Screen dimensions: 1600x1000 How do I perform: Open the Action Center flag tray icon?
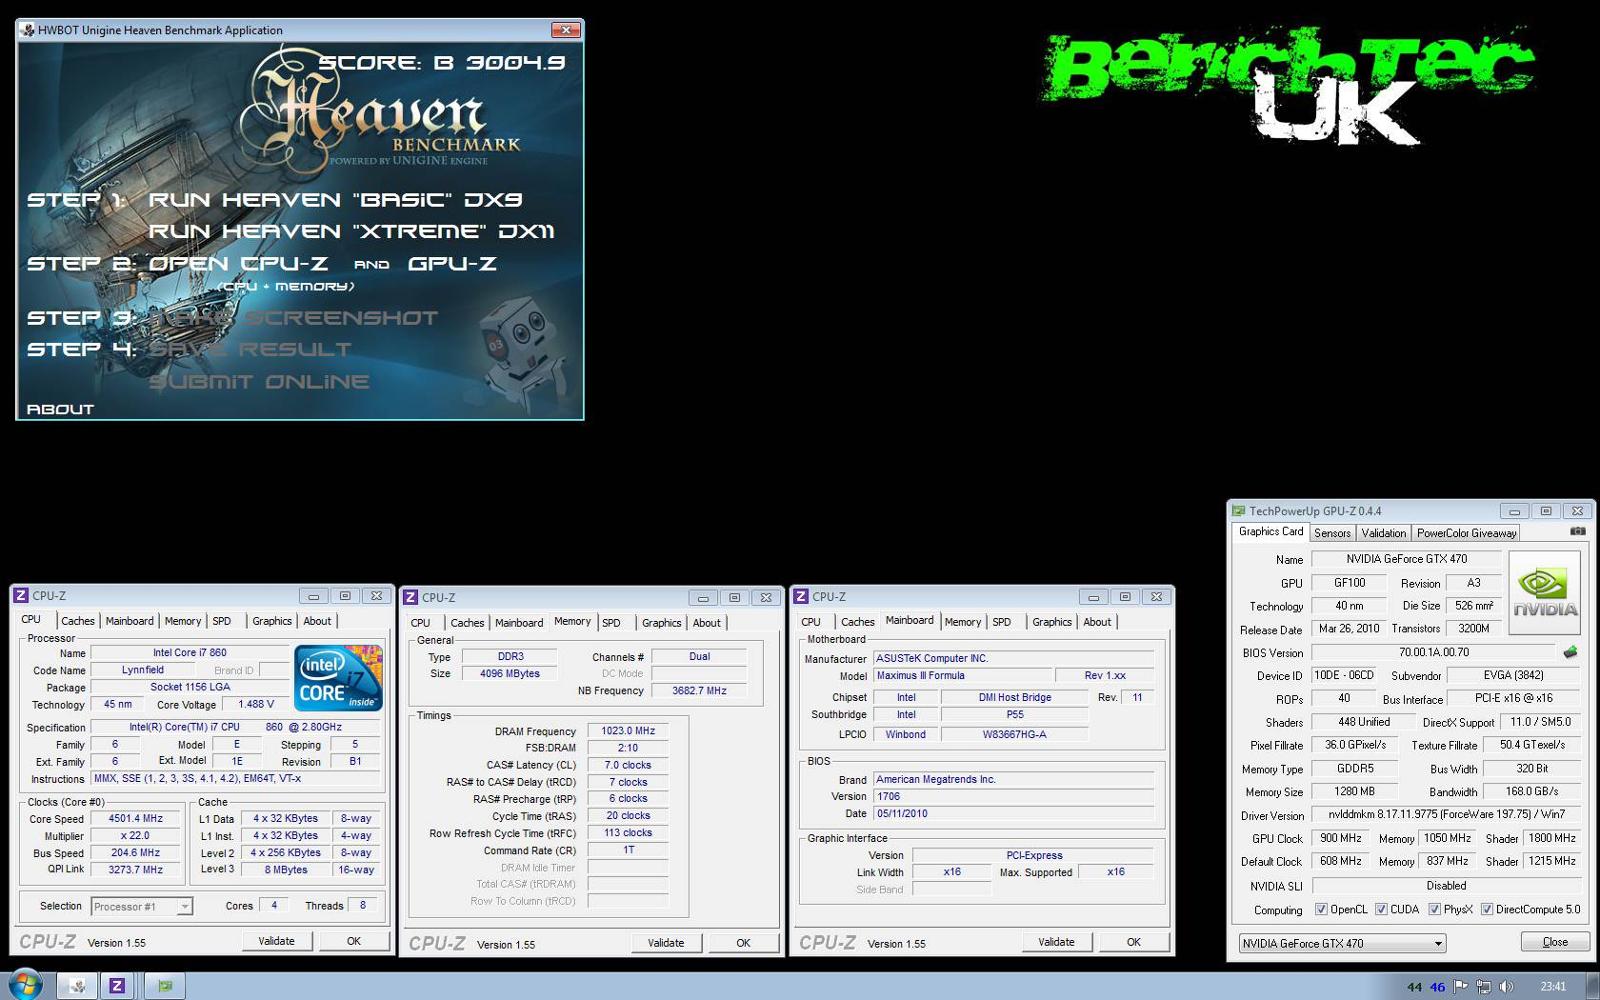pyautogui.click(x=1461, y=986)
